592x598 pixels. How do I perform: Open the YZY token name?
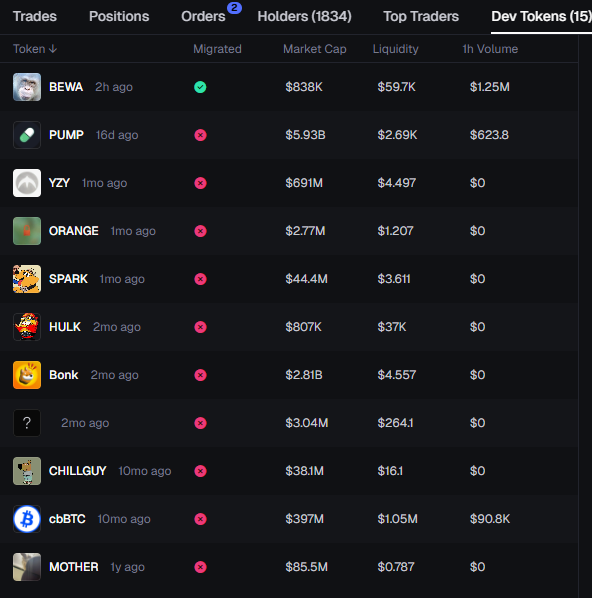(59, 183)
